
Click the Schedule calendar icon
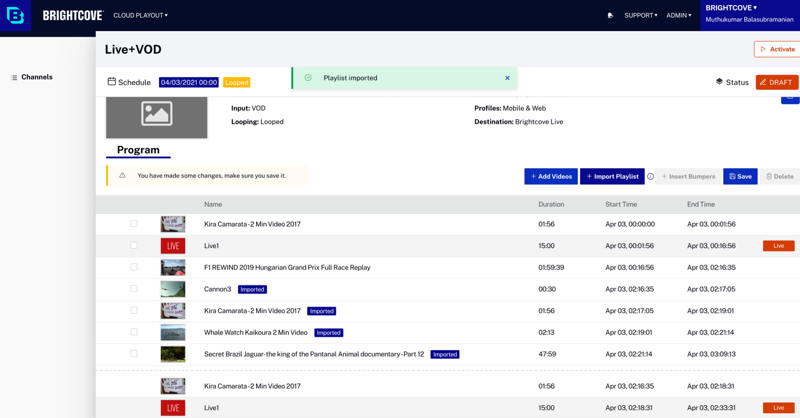112,82
